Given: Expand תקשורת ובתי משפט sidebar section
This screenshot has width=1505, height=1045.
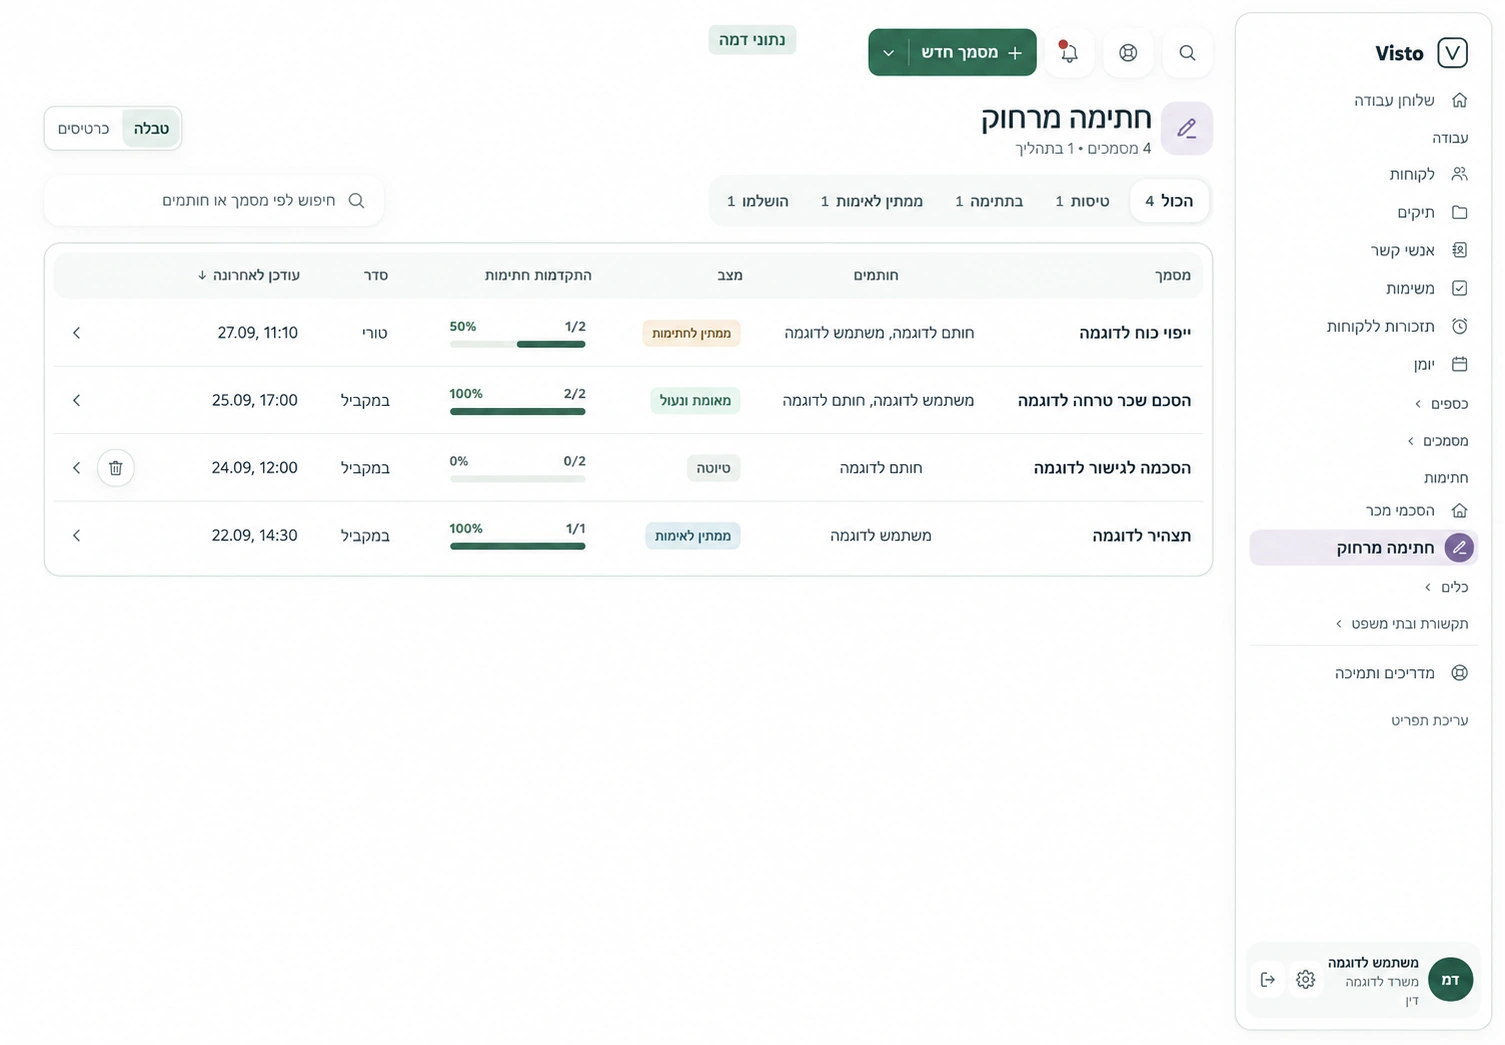Looking at the screenshot, I should (1402, 624).
